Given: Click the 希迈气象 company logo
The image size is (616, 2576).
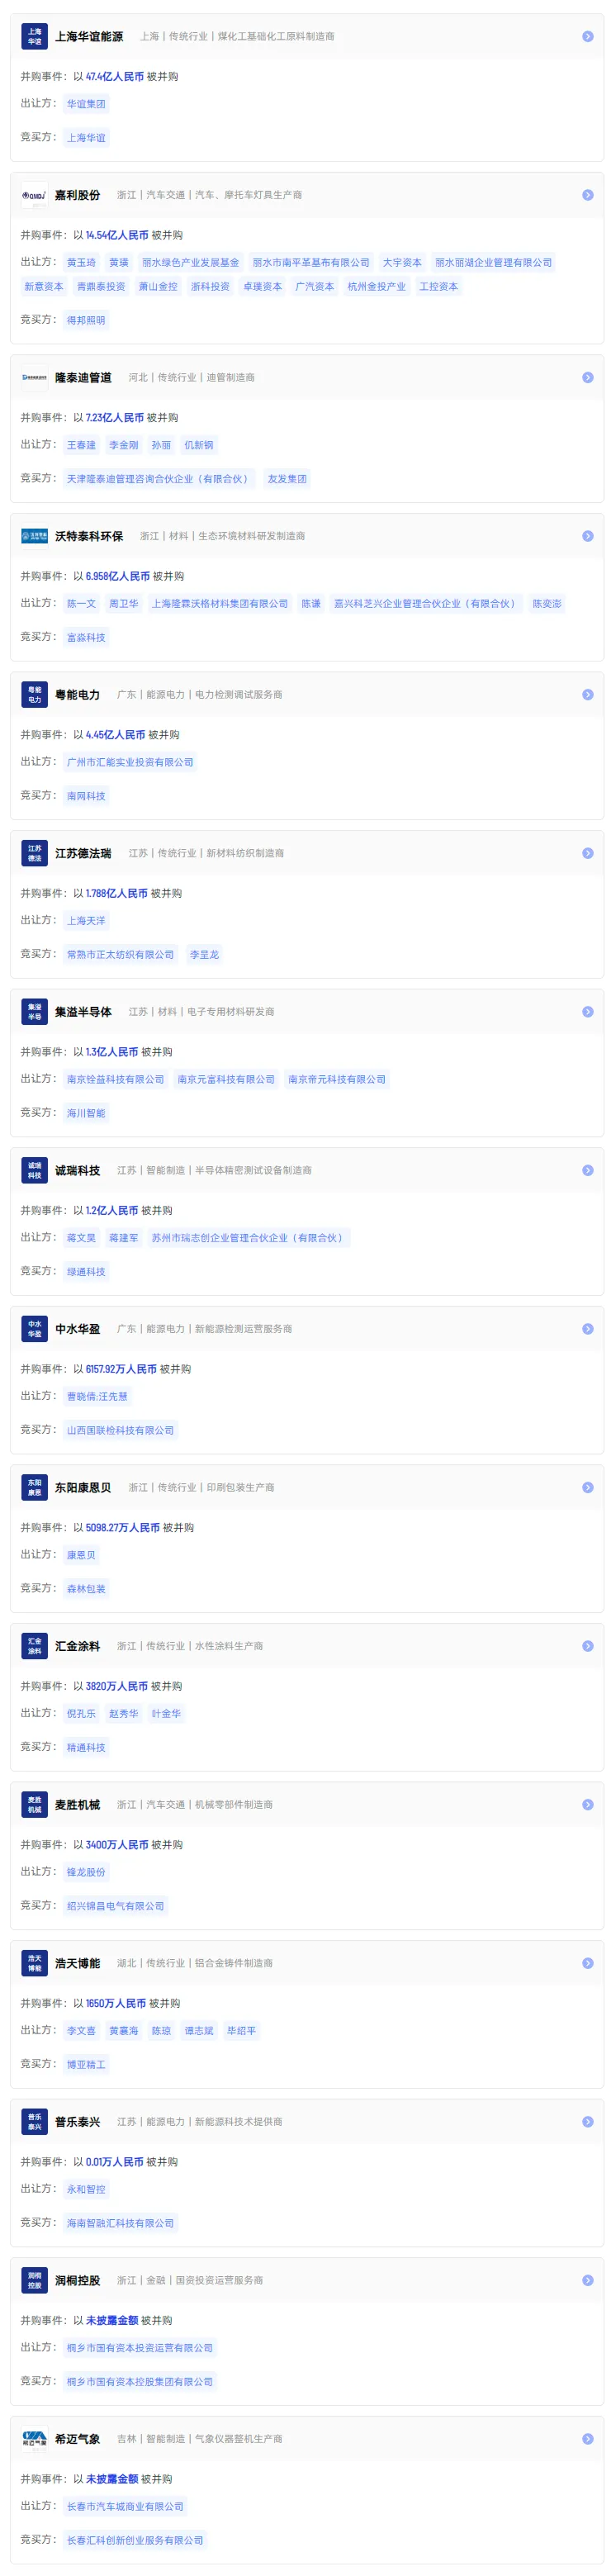Looking at the screenshot, I should tap(34, 2439).
